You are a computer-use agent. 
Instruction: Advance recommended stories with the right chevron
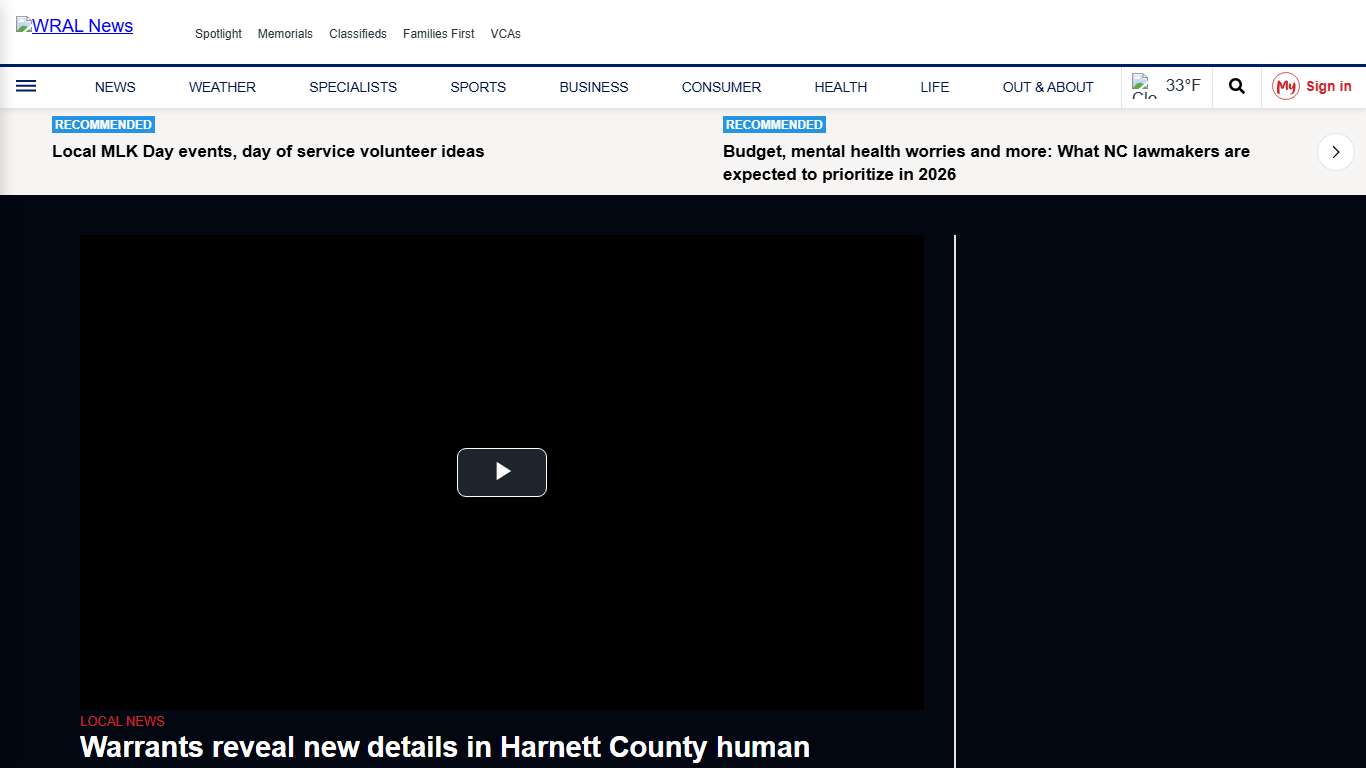1335,152
